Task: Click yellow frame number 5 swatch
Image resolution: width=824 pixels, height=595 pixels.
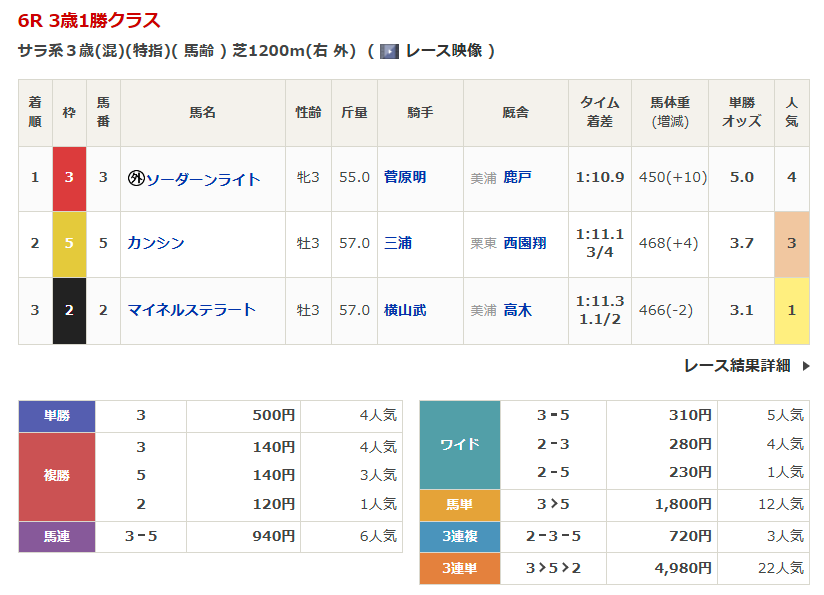Action: click(69, 244)
